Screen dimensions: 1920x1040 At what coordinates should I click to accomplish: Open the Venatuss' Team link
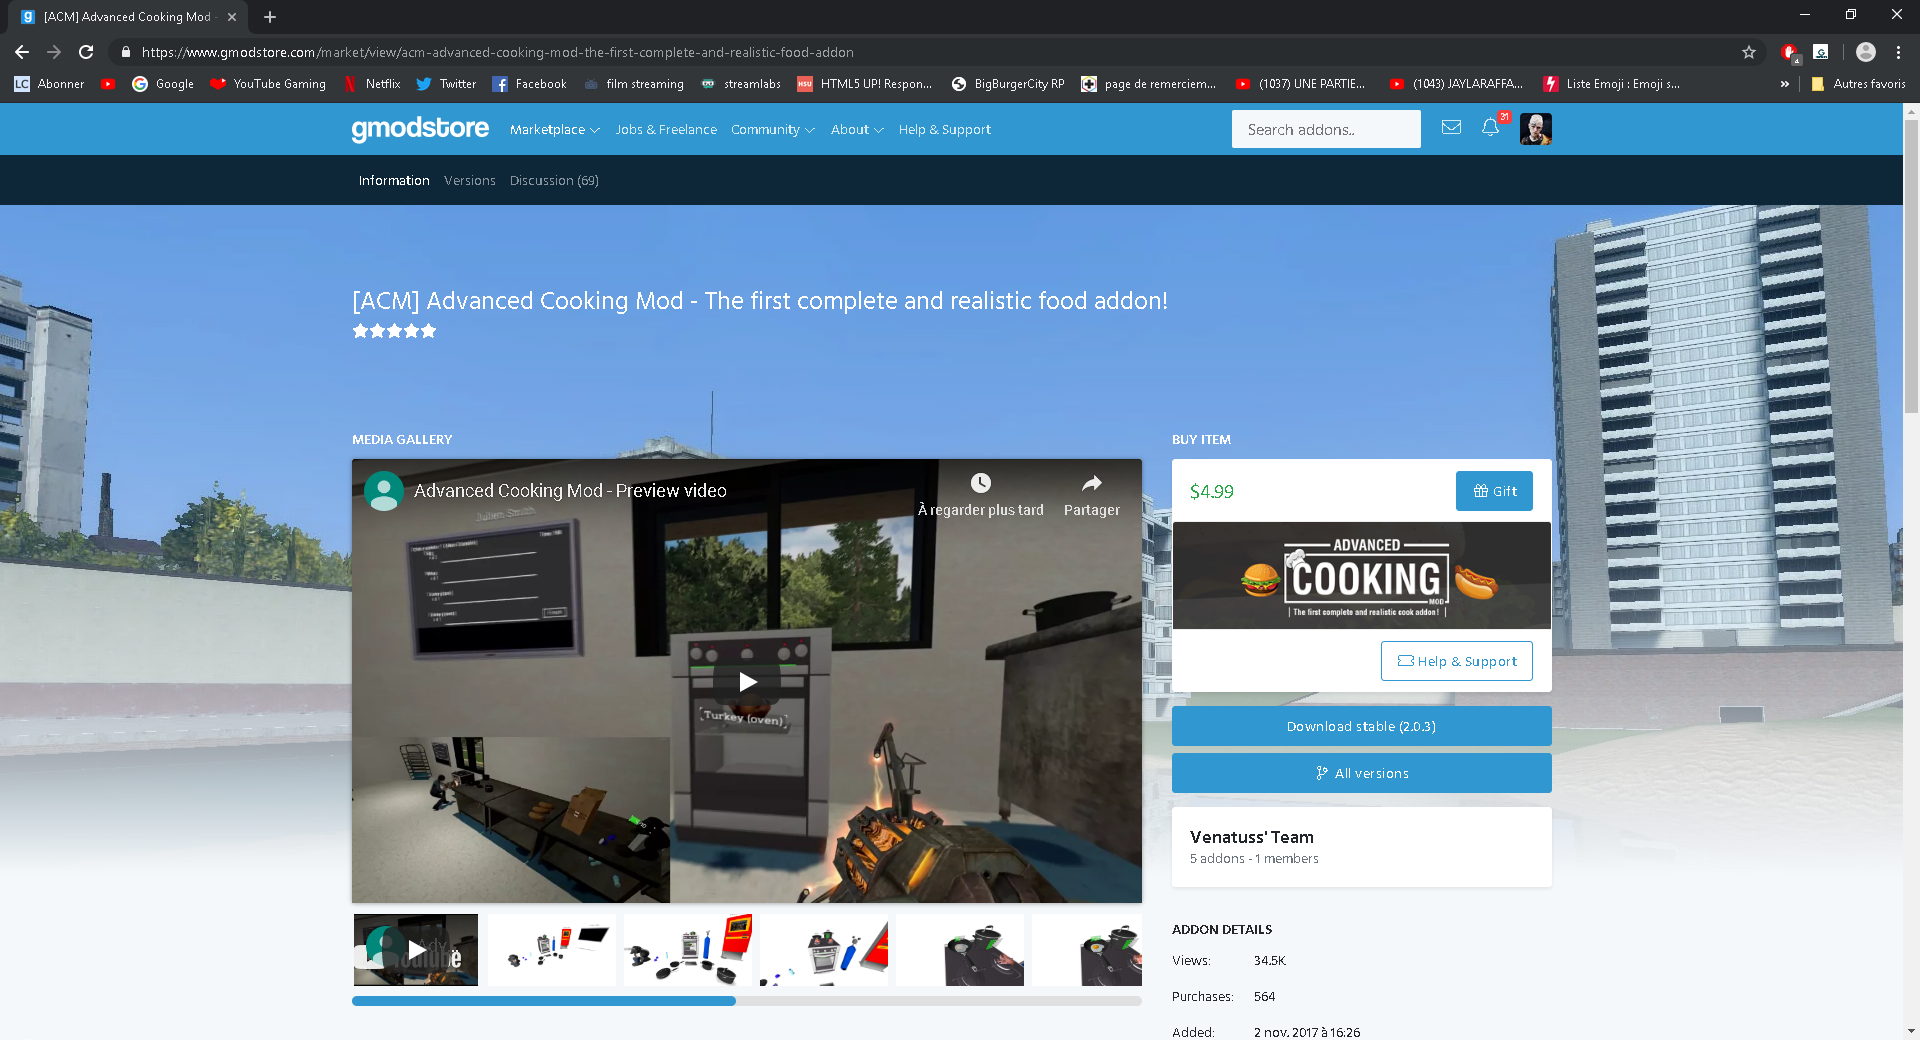click(x=1251, y=837)
